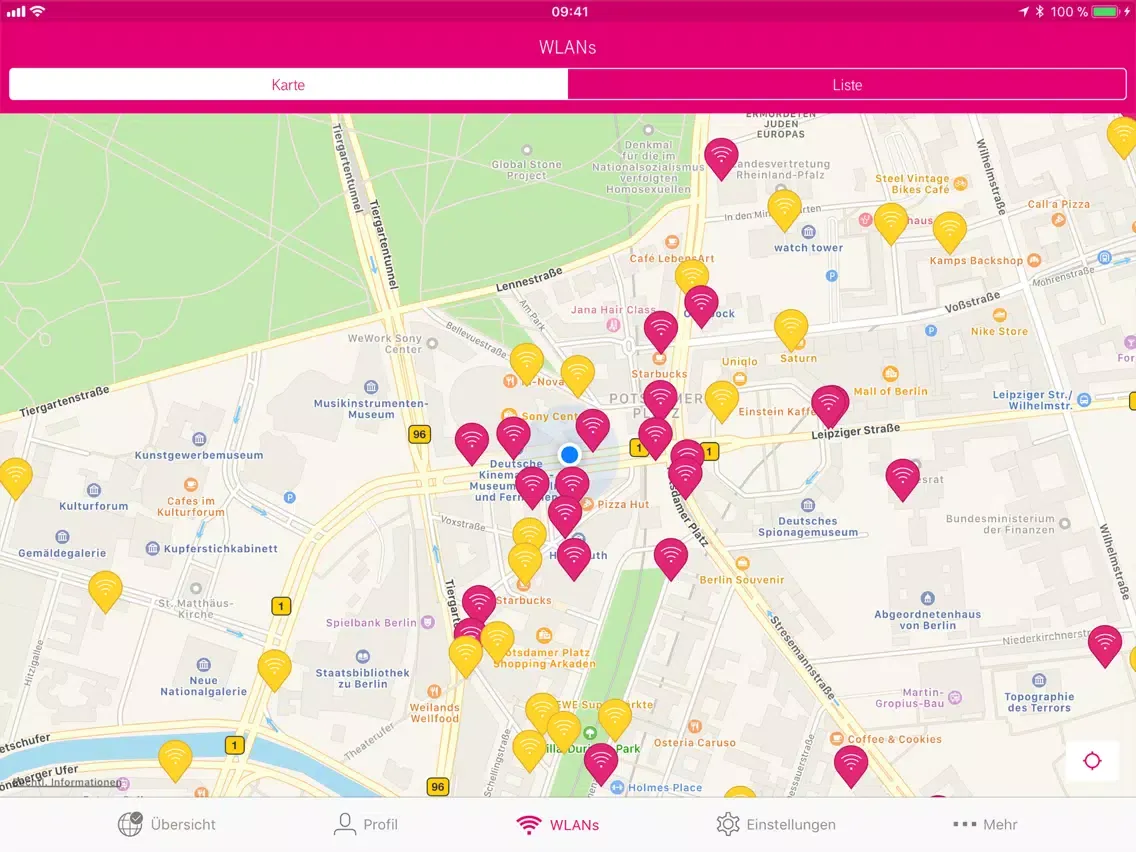Tap the Global Stone Project marker
The width and height of the screenshot is (1136, 852).
pyautogui.click(x=527, y=150)
